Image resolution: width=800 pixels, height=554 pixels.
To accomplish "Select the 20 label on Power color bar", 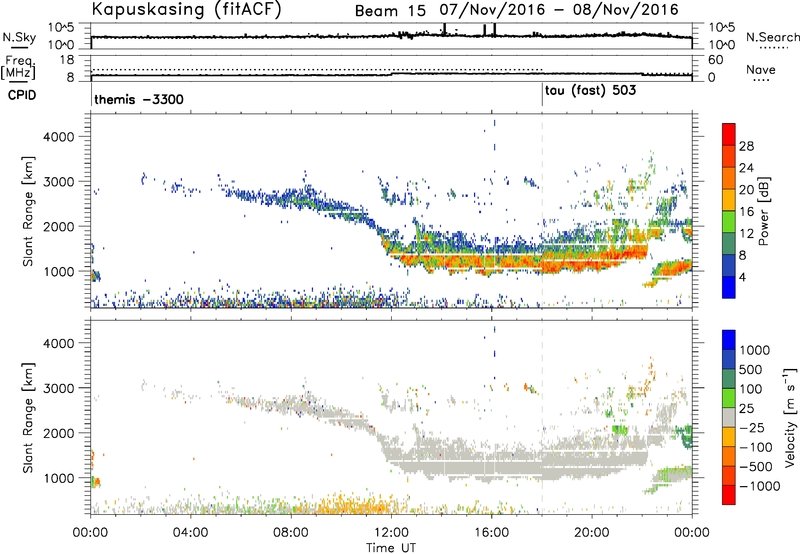I will pos(746,190).
